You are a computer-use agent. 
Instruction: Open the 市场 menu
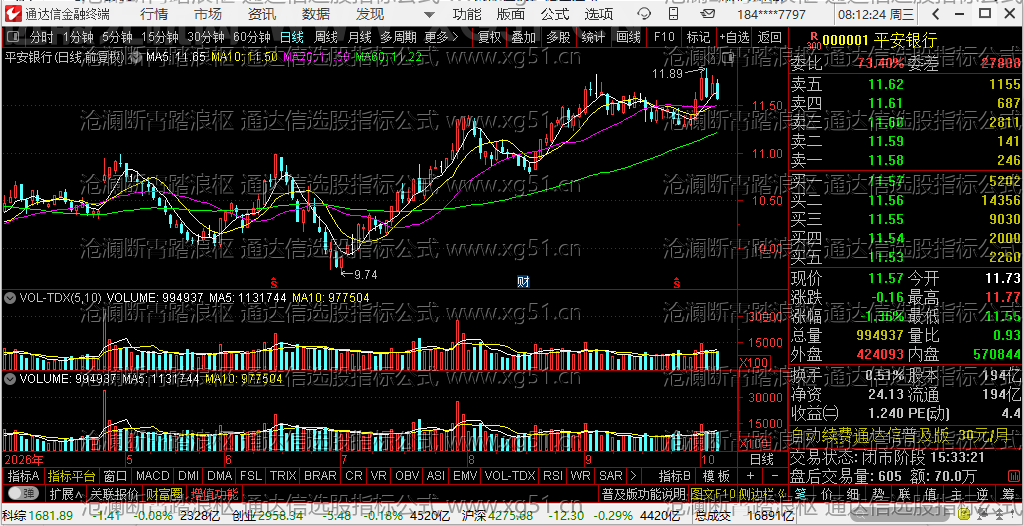(x=208, y=14)
